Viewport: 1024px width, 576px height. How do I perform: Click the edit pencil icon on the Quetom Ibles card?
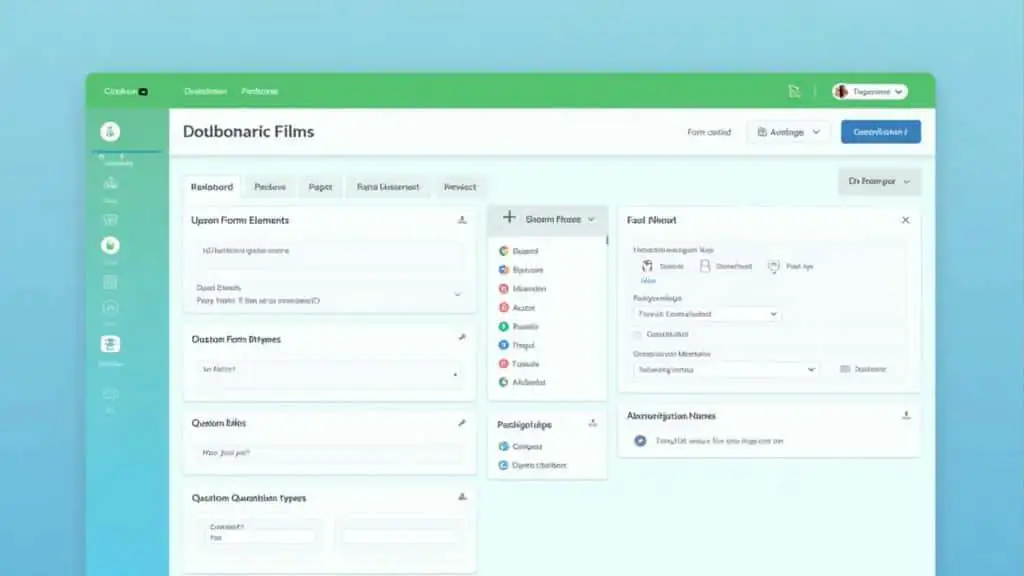click(x=461, y=423)
